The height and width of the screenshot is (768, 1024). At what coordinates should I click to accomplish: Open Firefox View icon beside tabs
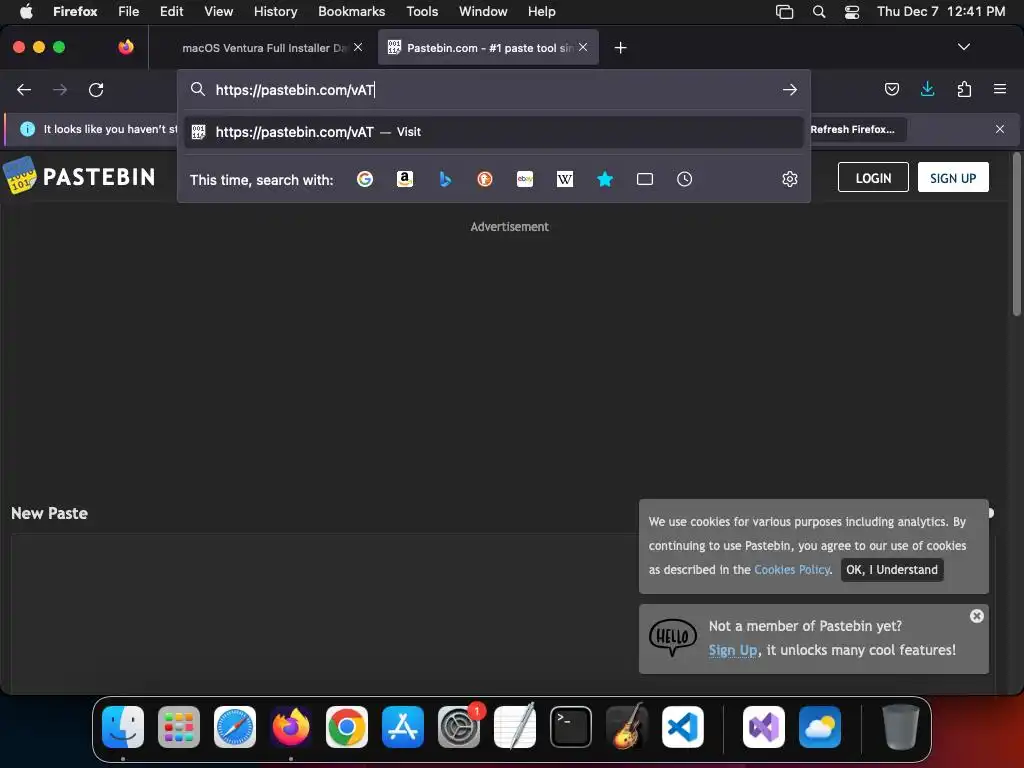126,47
